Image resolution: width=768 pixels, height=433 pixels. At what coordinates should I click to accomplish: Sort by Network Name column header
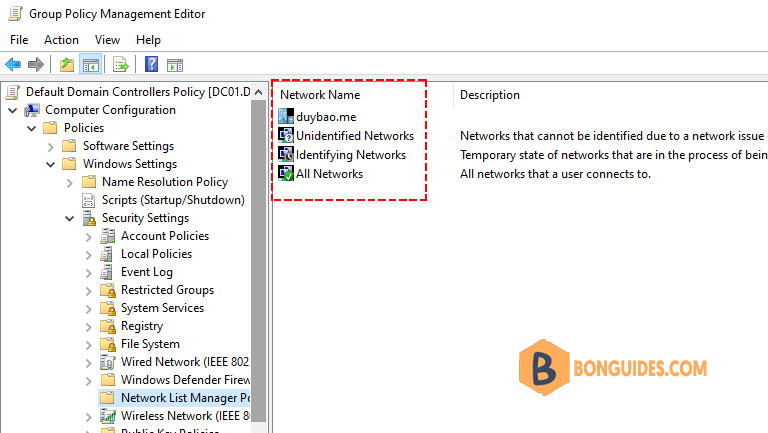point(320,95)
